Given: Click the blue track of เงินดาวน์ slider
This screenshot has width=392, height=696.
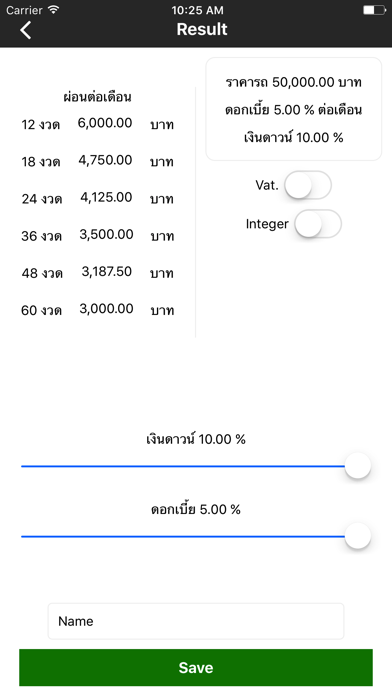Looking at the screenshot, I should 183,466.
